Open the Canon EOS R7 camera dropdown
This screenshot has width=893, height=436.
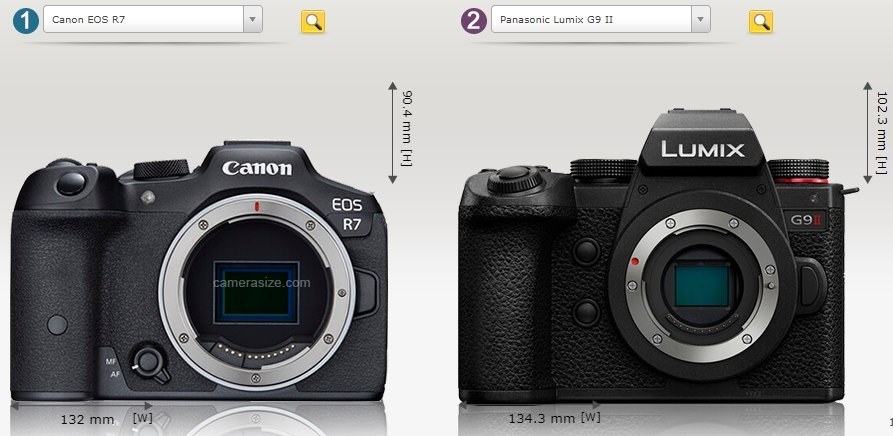[x=153, y=19]
